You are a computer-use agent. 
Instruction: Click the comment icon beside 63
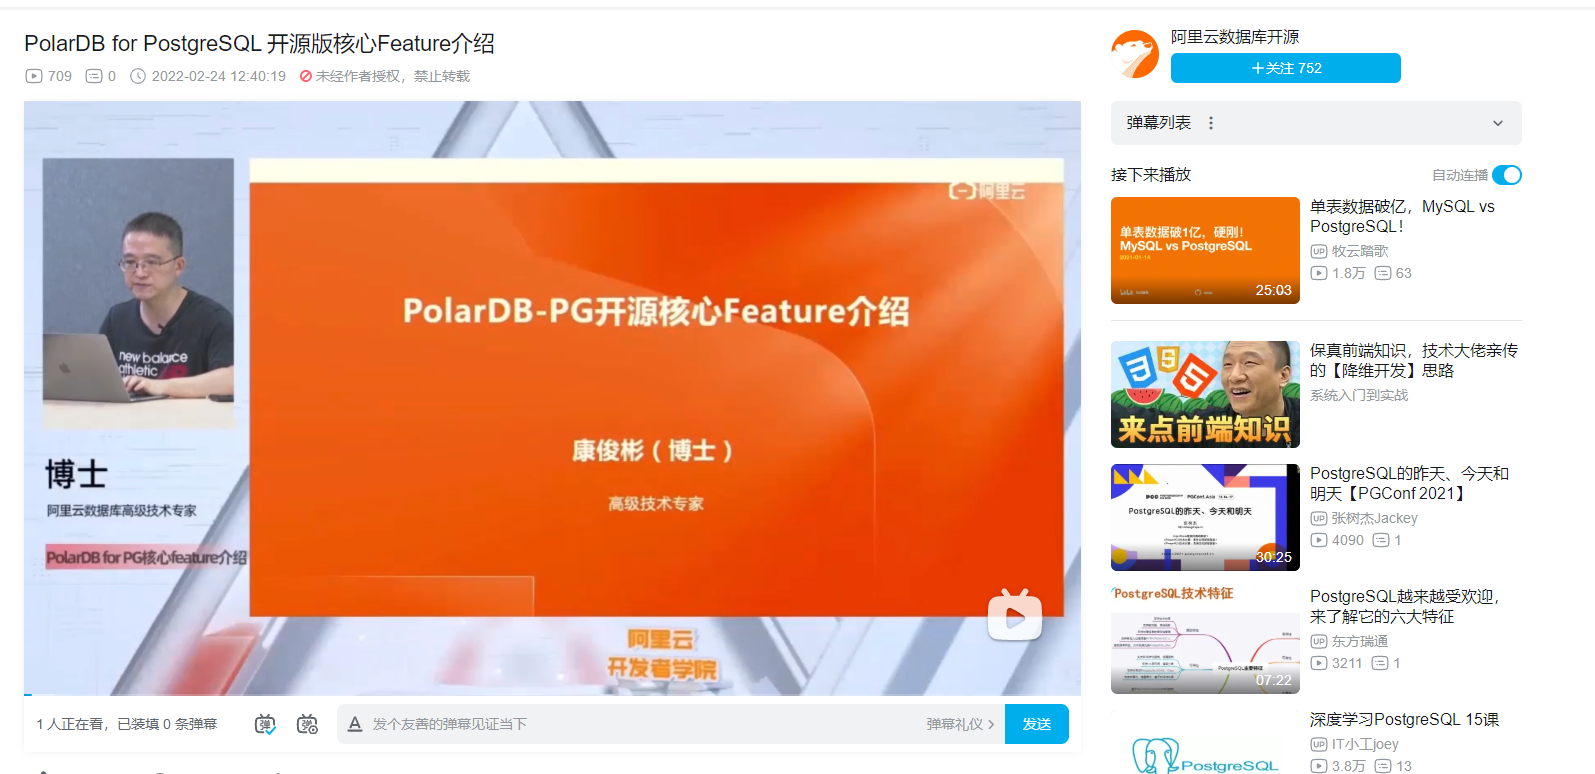click(x=1383, y=273)
